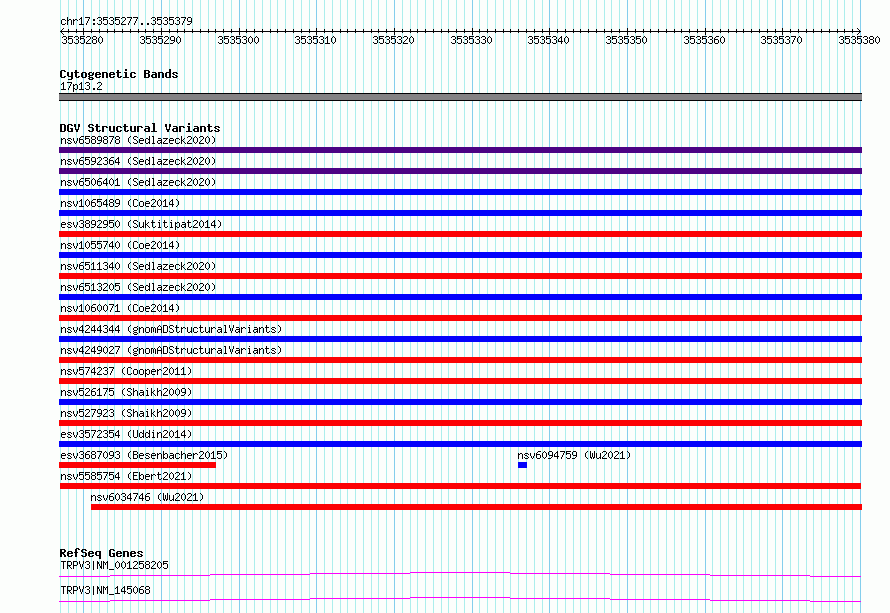This screenshot has width=890, height=613.
Task: Open the TRPV3|NM_001258205 gene label
Action: [x=114, y=565]
